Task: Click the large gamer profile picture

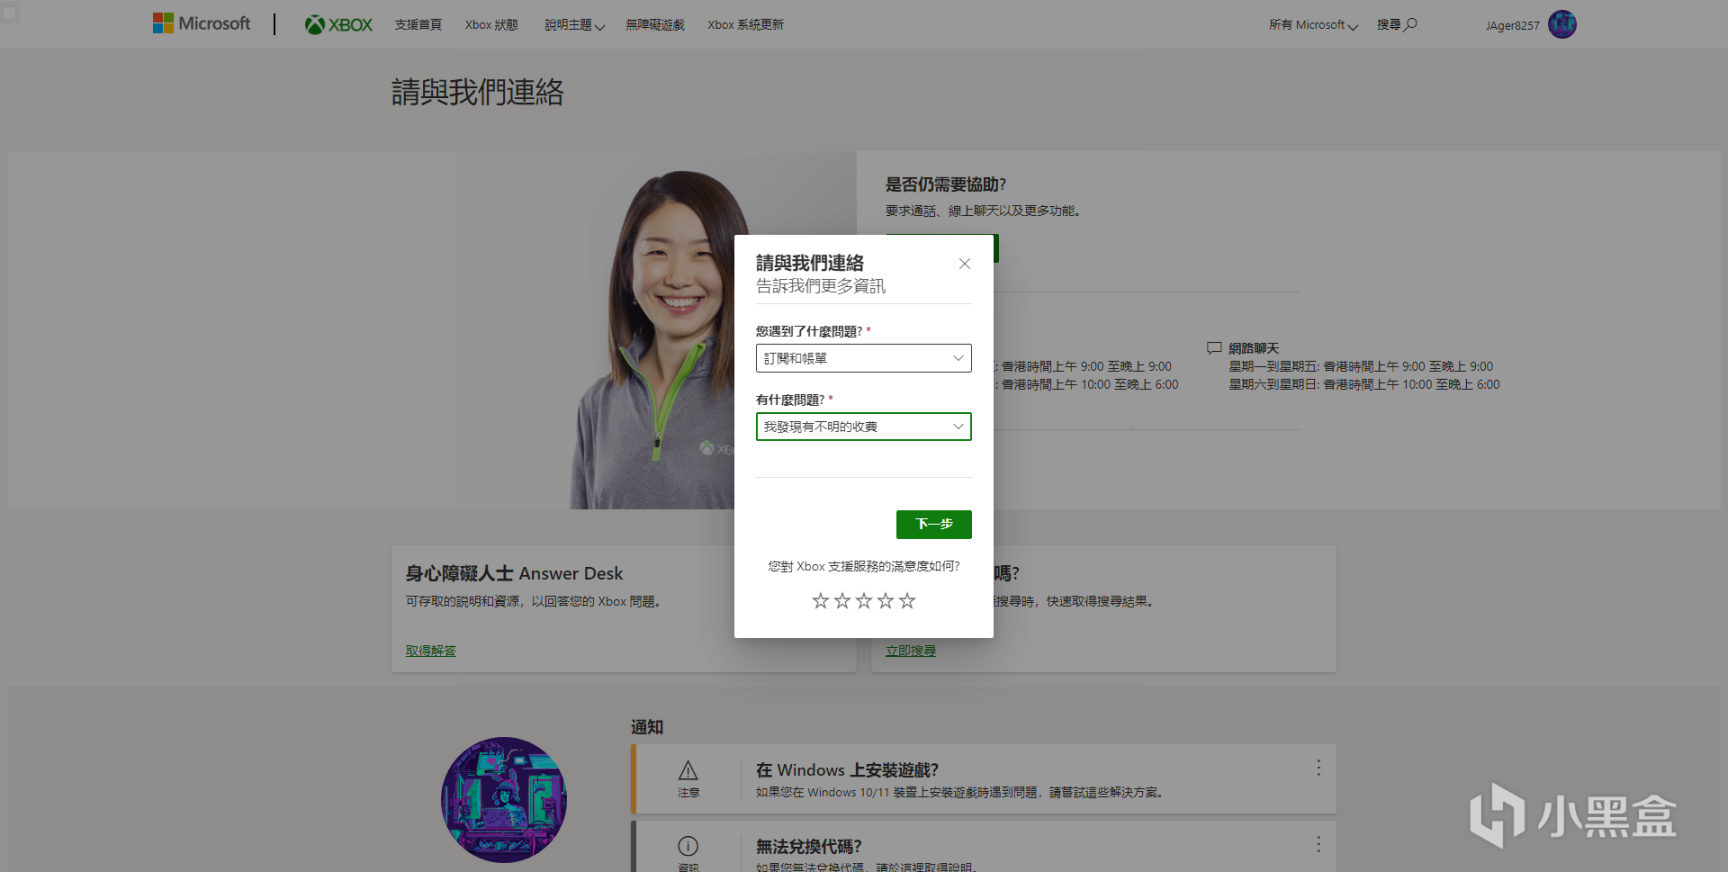Action: click(x=504, y=800)
